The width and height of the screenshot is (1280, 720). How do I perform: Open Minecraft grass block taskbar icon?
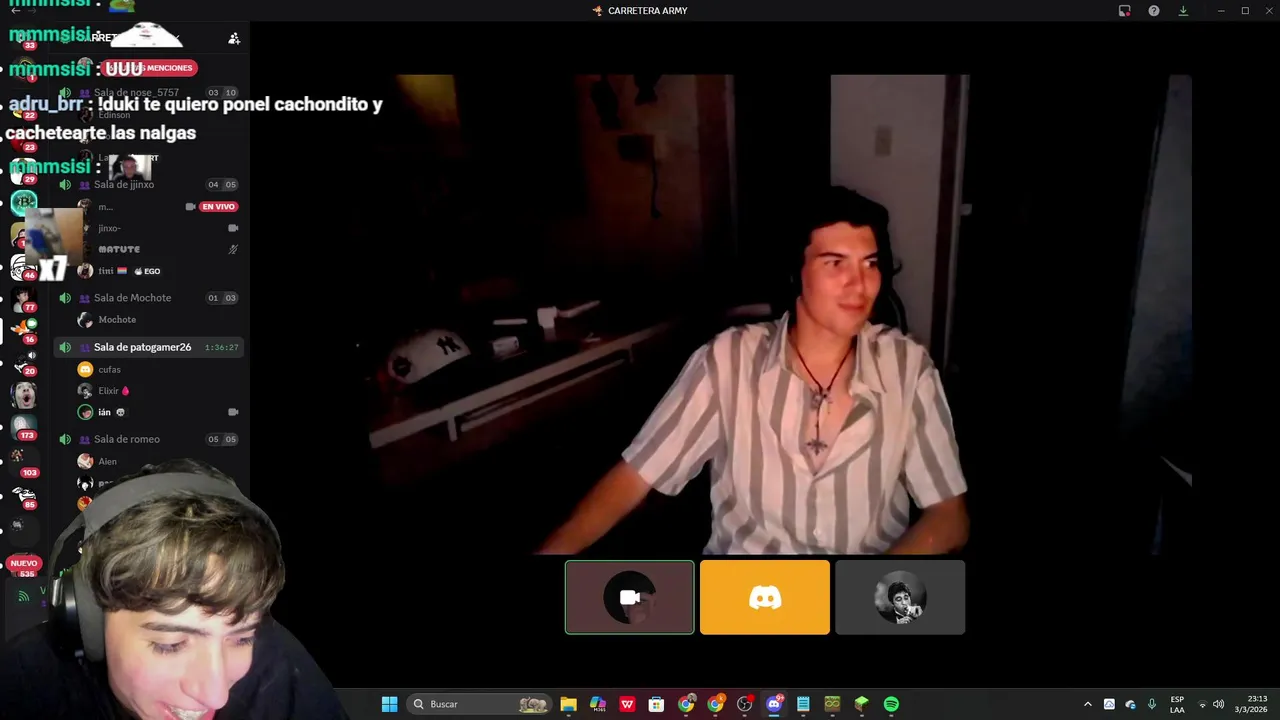tap(861, 704)
